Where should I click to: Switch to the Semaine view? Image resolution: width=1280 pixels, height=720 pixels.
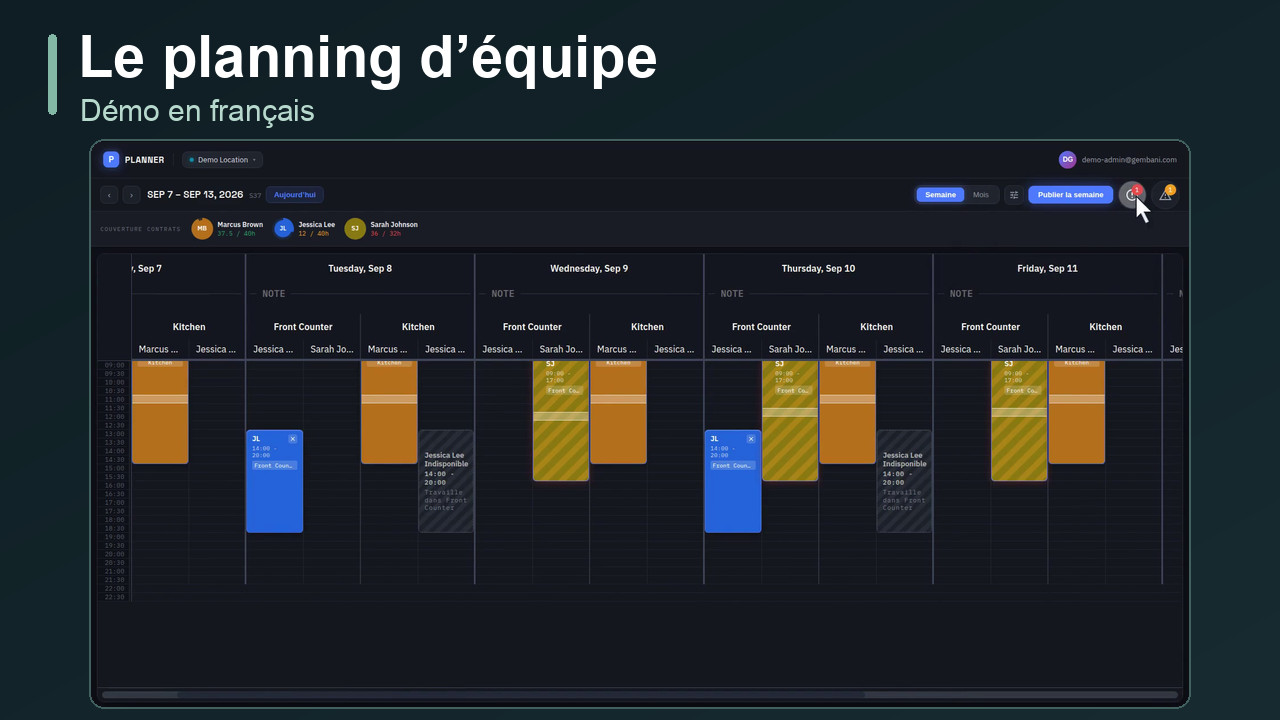tap(940, 195)
